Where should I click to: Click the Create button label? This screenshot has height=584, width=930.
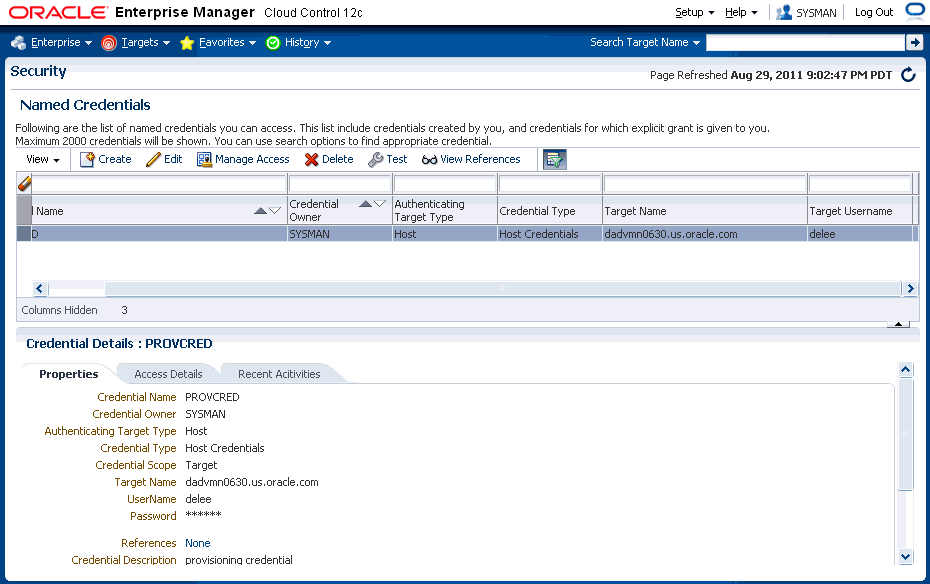coord(114,159)
